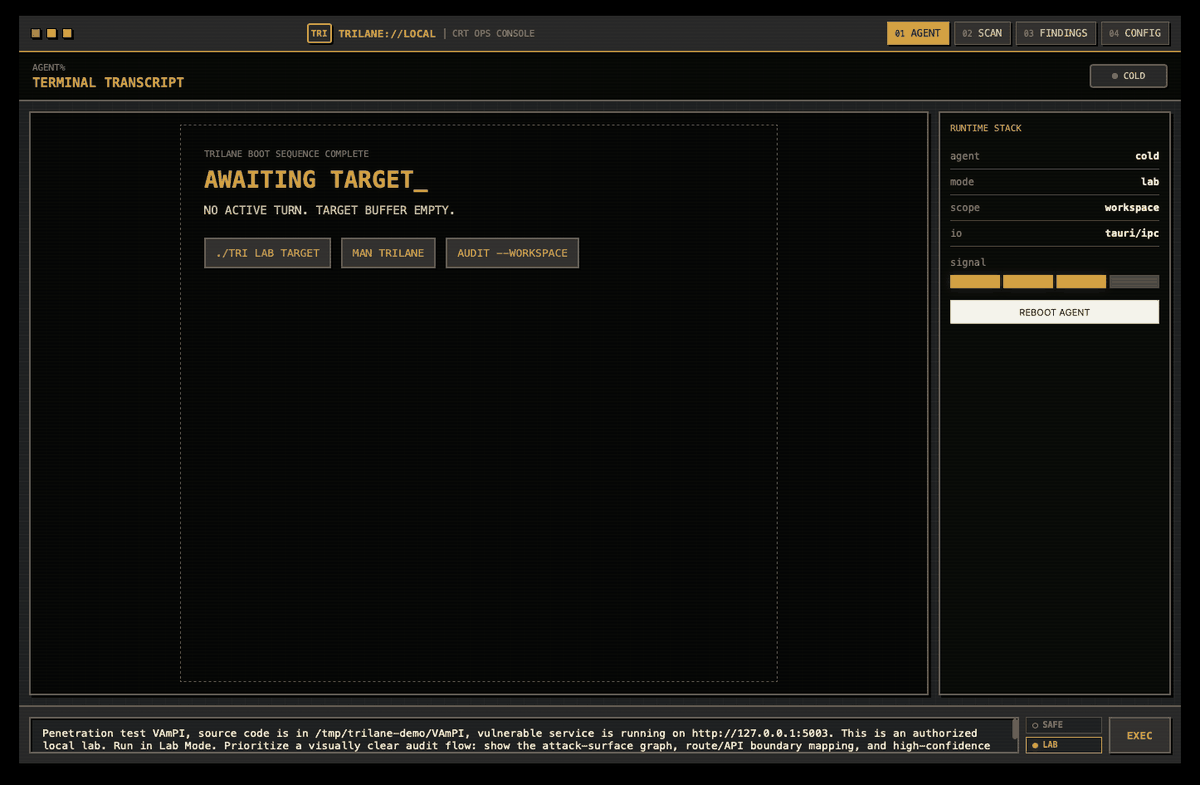
Task: Click CRT OPS CONSOLE label
Action: click(x=493, y=34)
